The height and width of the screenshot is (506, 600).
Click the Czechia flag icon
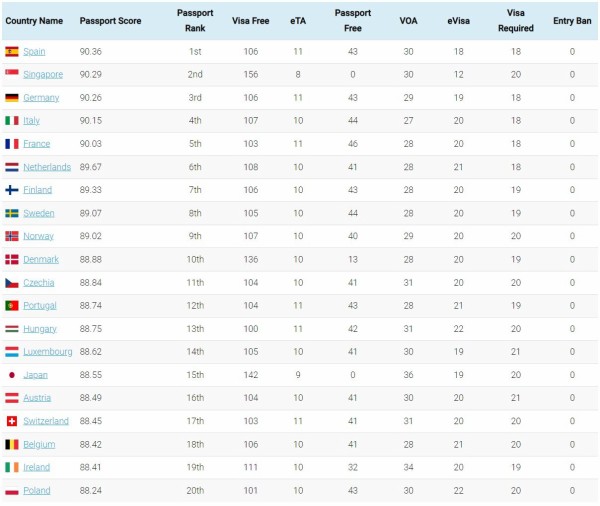pyautogui.click(x=12, y=283)
